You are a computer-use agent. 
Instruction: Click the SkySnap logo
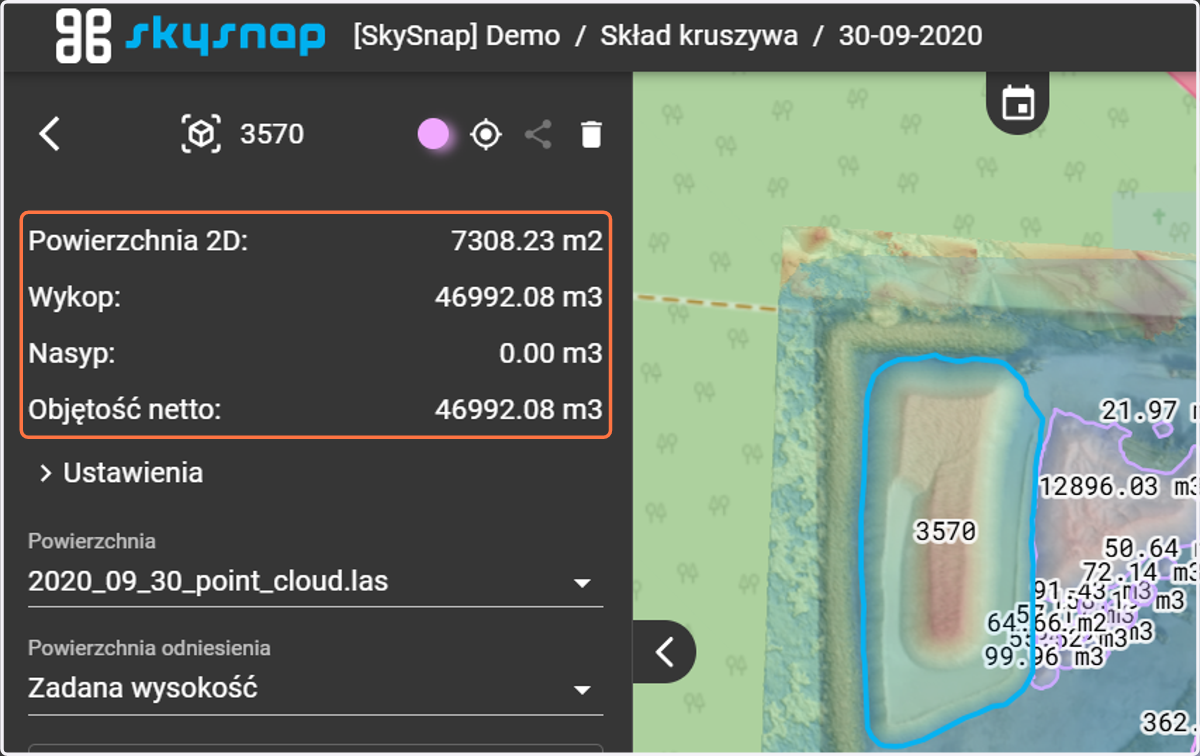pyautogui.click(x=191, y=36)
